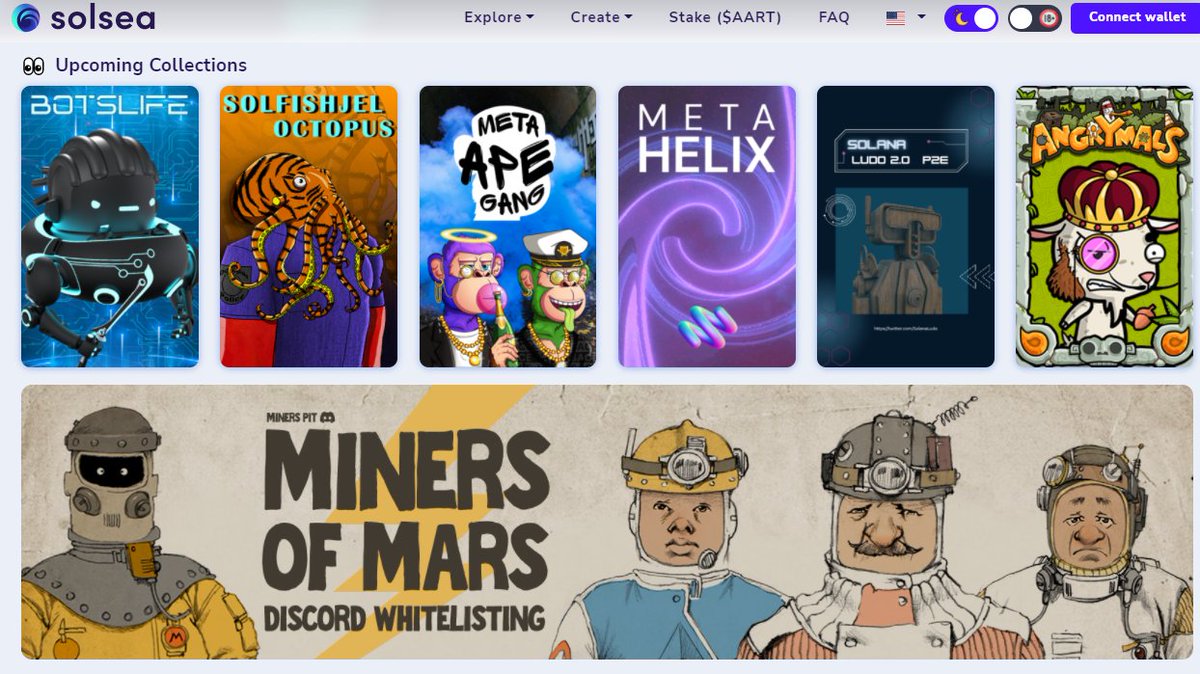This screenshot has width=1200, height=674.
Task: Expand the language selector arrow
Action: coord(921,17)
